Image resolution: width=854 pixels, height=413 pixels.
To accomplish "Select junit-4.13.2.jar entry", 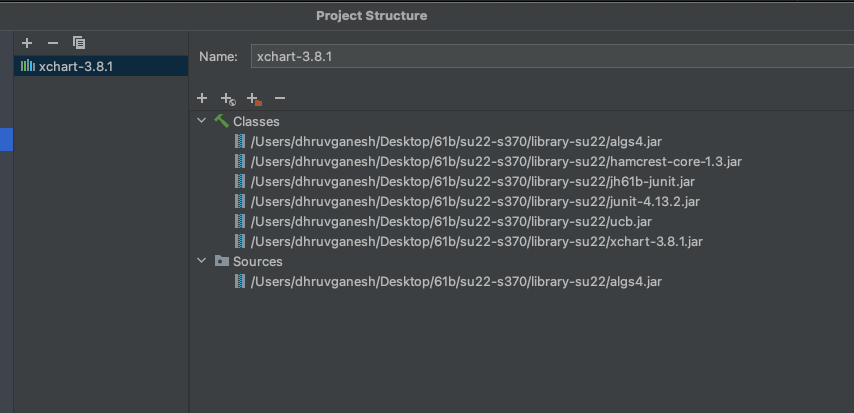I will tap(475, 201).
